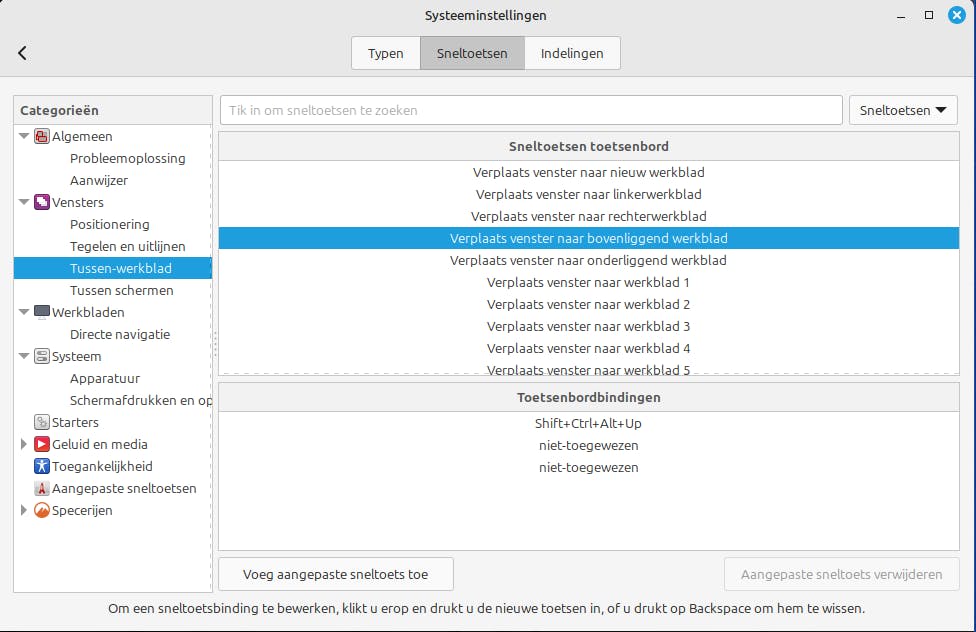Collapse the Algemeen category
Viewport: 976px width, 632px height.
24,136
